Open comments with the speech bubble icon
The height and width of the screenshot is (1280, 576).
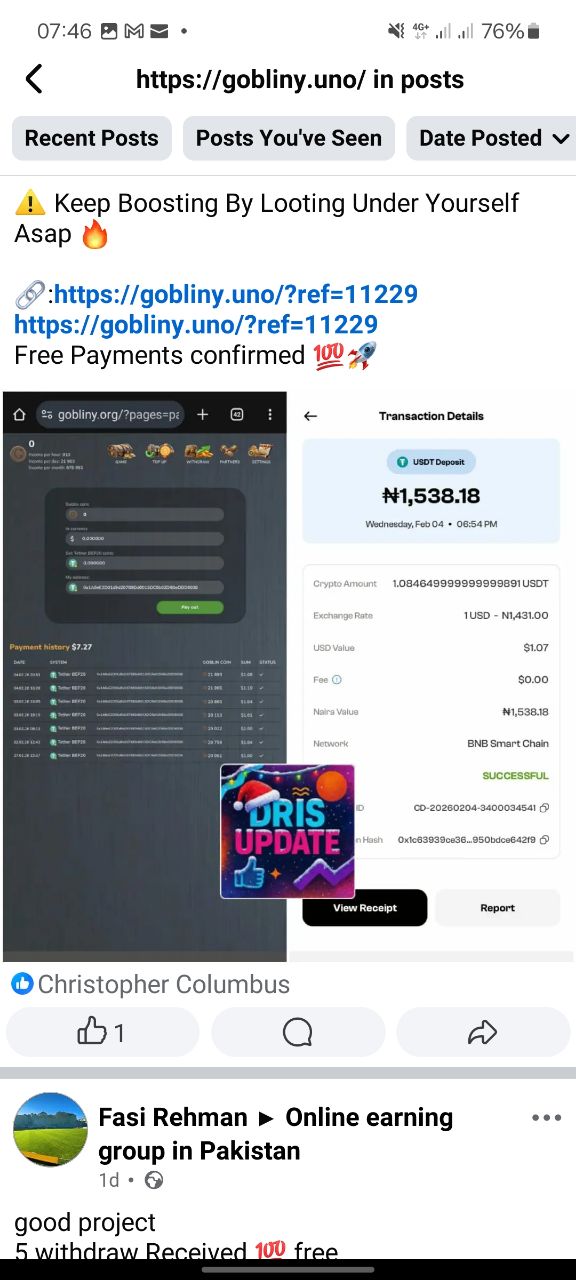coord(298,1032)
